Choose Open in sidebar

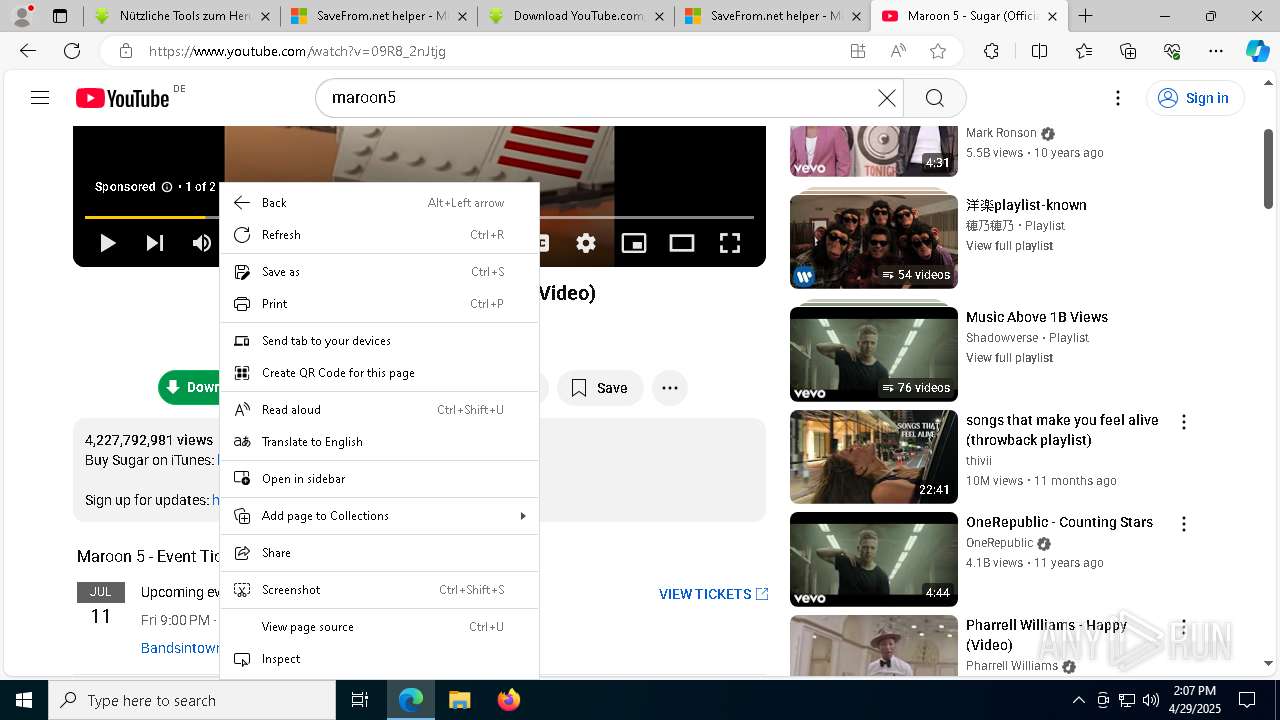[379, 479]
